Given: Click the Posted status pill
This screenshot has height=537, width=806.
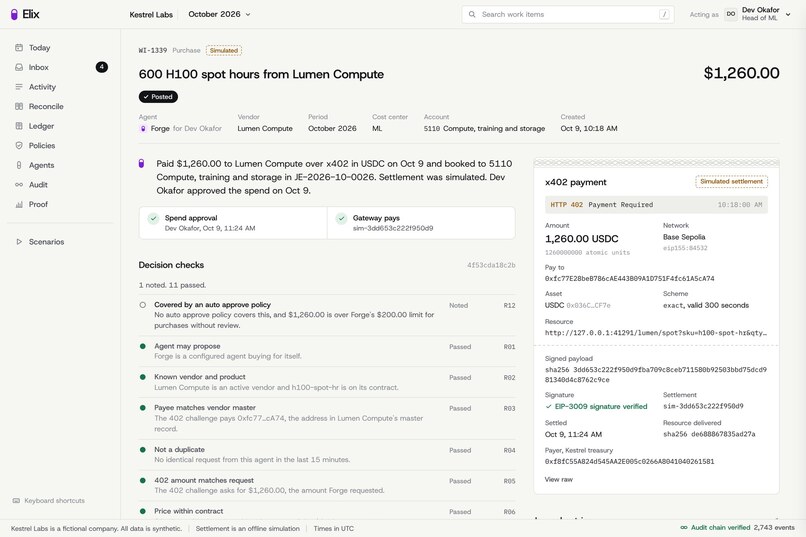Looking at the screenshot, I should (x=158, y=97).
